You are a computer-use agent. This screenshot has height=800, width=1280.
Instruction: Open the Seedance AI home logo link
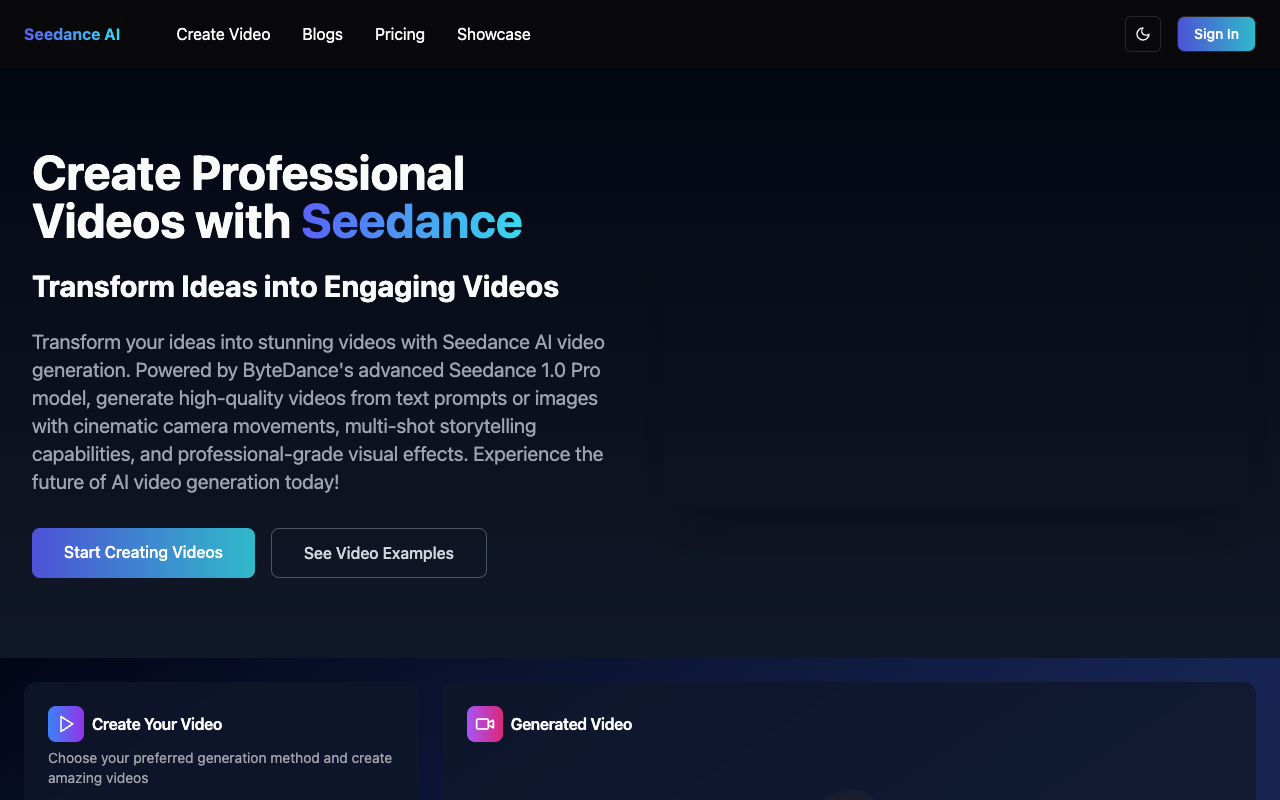(72, 34)
